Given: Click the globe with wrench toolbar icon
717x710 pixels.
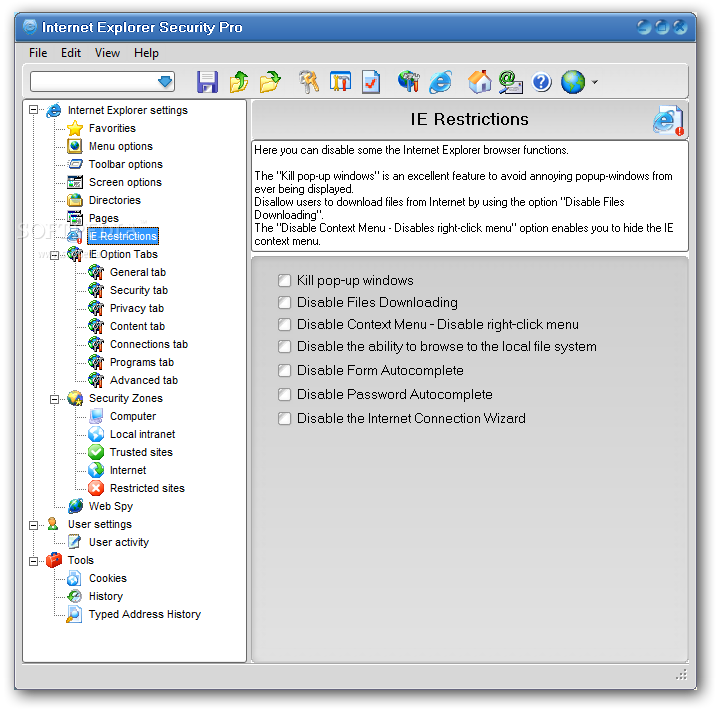Looking at the screenshot, I should coord(409,82).
